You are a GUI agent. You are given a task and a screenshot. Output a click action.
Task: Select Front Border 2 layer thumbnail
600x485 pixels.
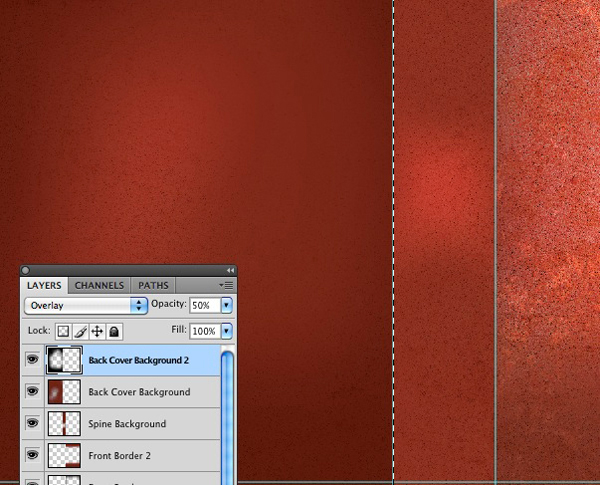point(64,455)
